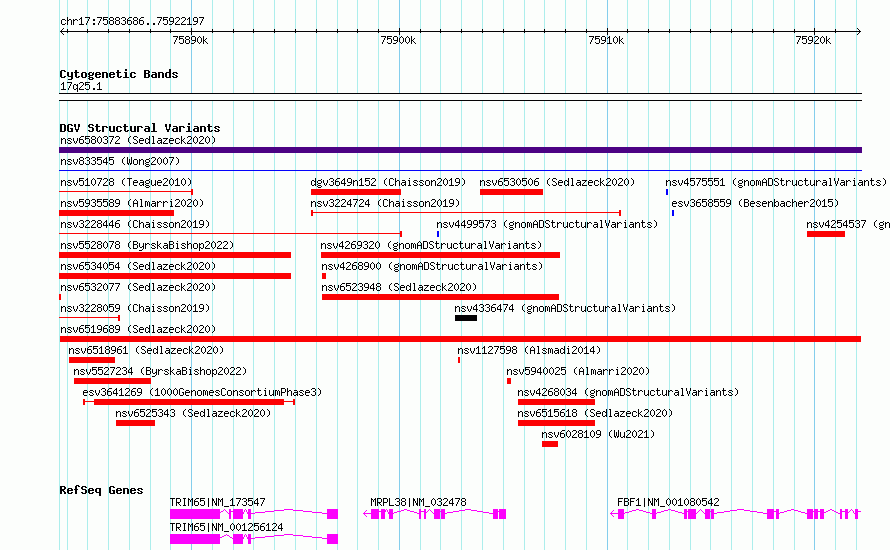Click the 75890k ruler tick label
890x550 pixels.
coord(190,40)
